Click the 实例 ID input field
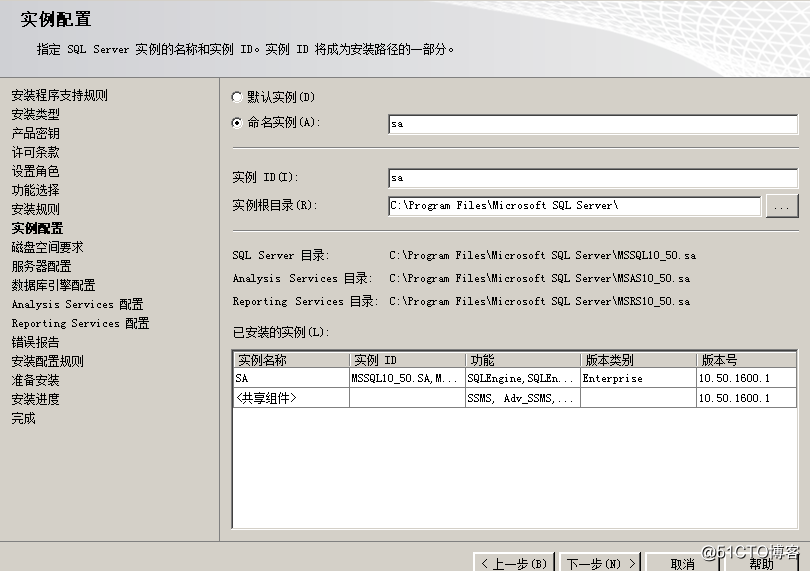This screenshot has height=571, width=810. coord(593,178)
